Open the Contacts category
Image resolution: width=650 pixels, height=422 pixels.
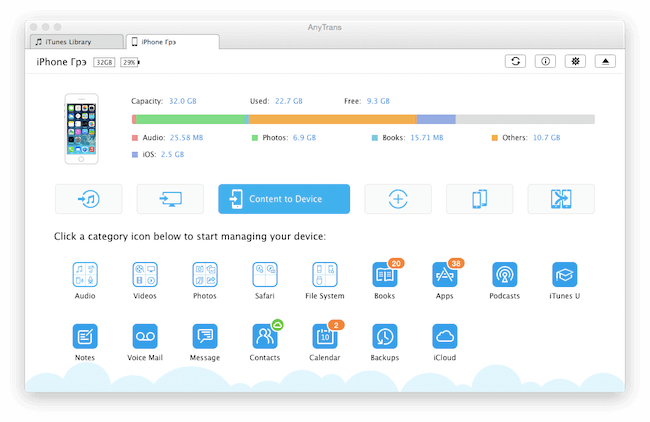(264, 336)
